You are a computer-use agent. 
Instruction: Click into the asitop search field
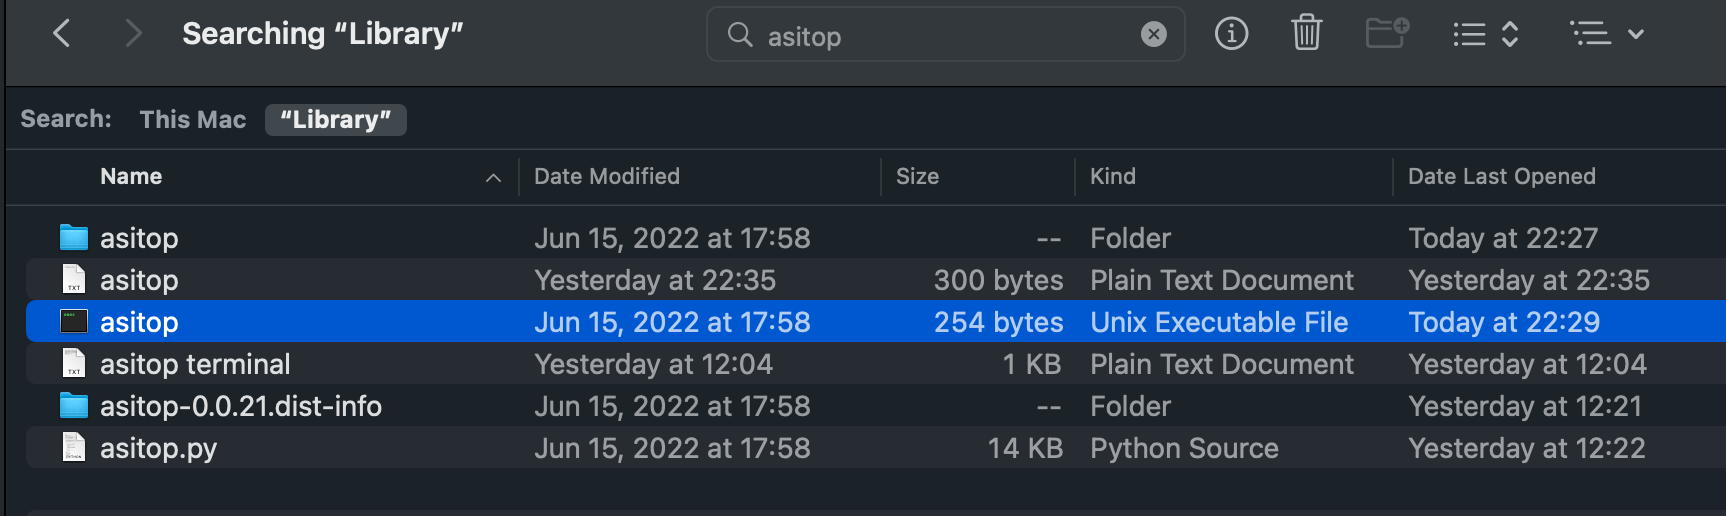point(945,35)
